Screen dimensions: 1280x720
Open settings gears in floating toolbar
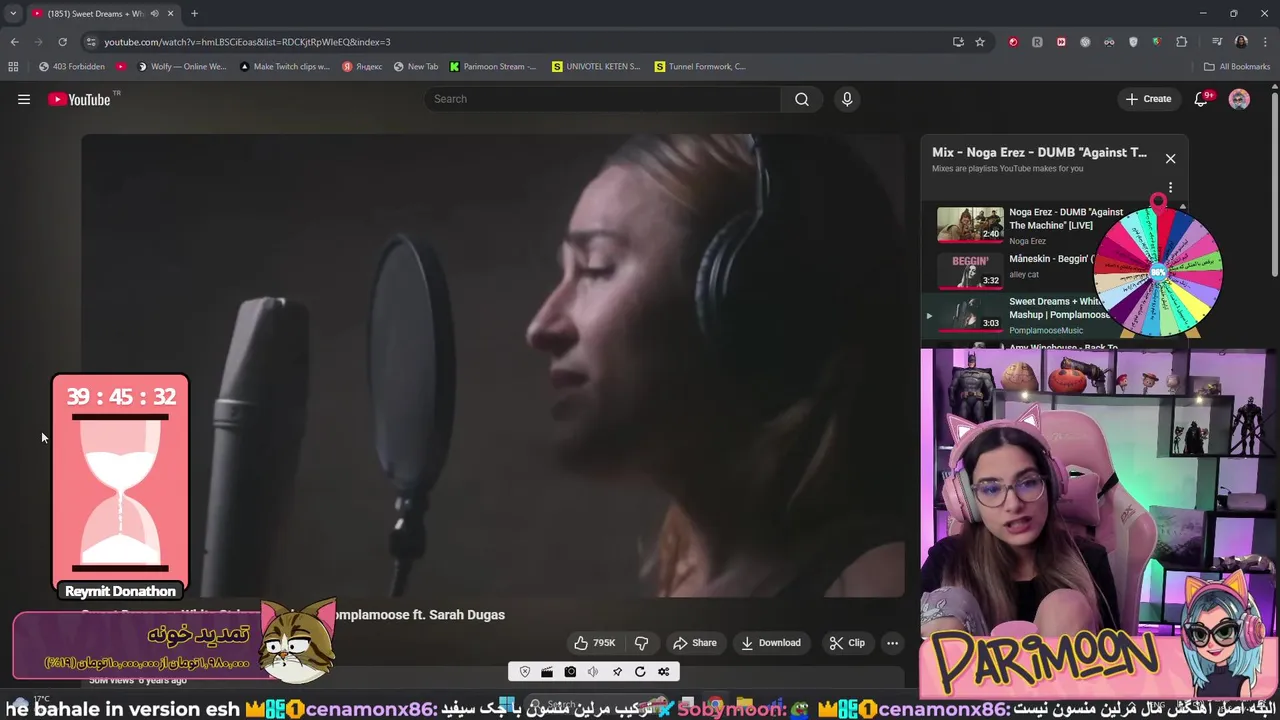(x=663, y=672)
